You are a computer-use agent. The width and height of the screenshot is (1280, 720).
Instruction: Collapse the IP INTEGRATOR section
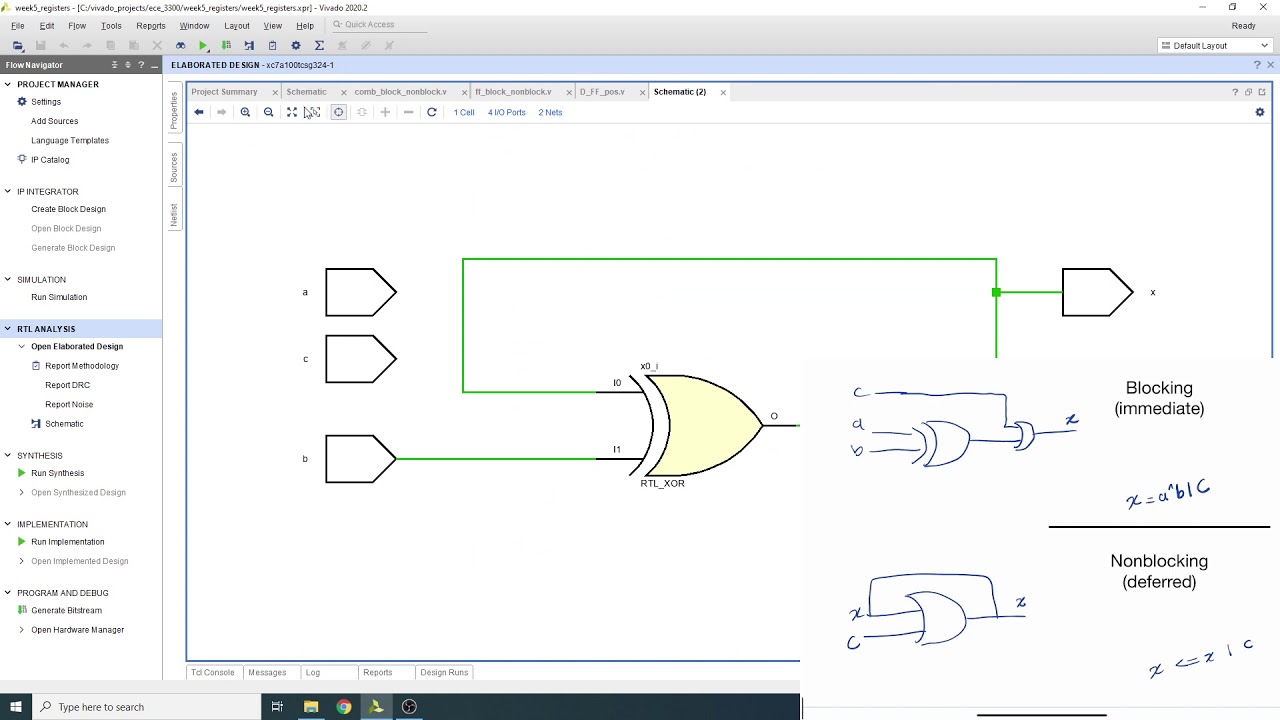click(x=8, y=191)
